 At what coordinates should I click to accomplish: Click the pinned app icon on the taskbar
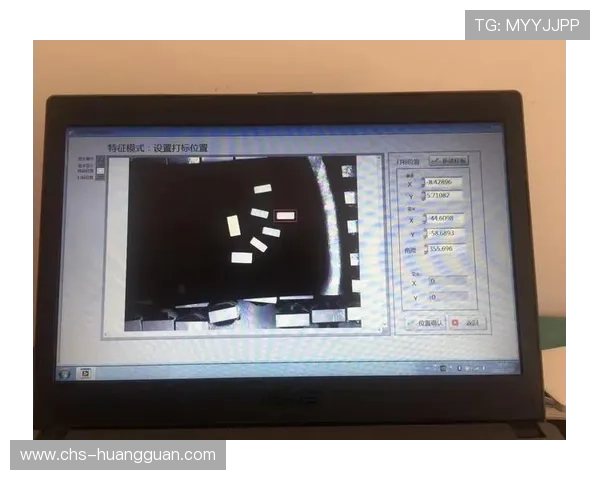[x=87, y=374]
